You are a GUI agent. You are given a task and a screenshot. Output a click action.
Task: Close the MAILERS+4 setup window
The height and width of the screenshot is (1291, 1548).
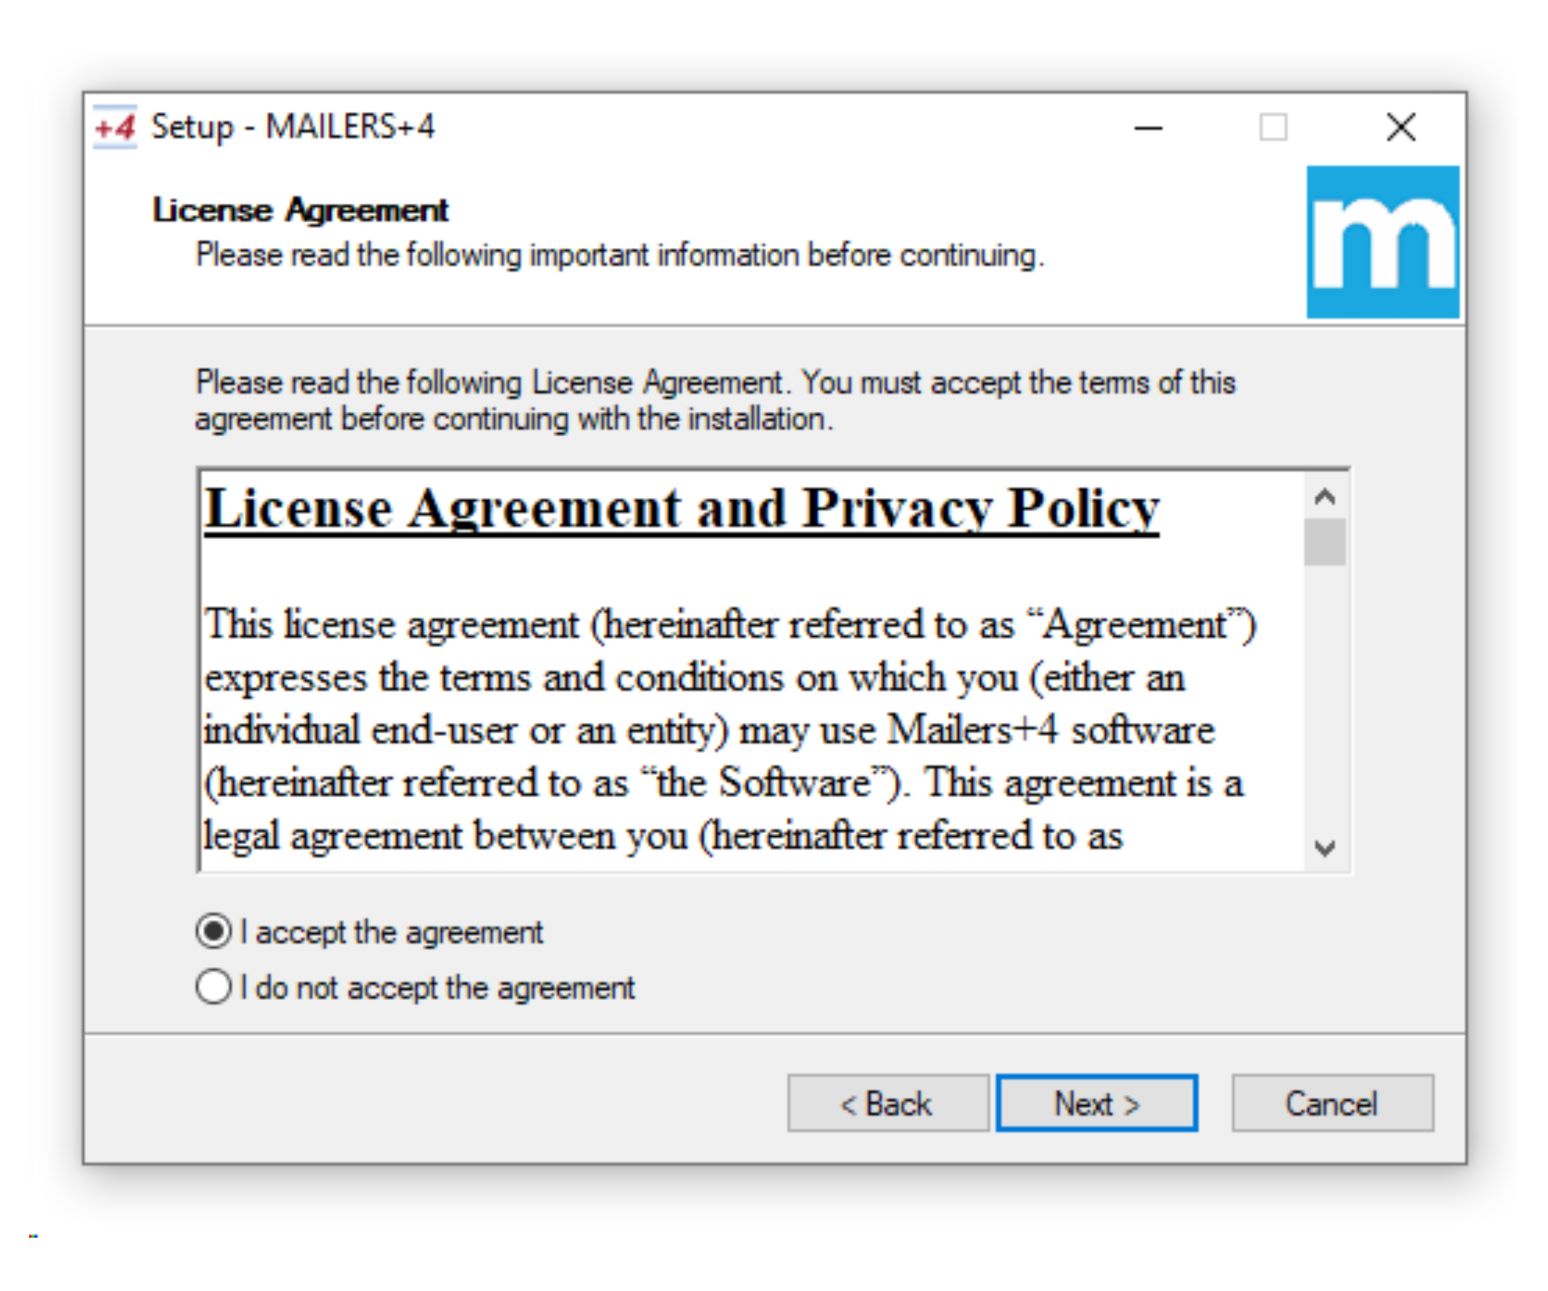coord(1401,128)
